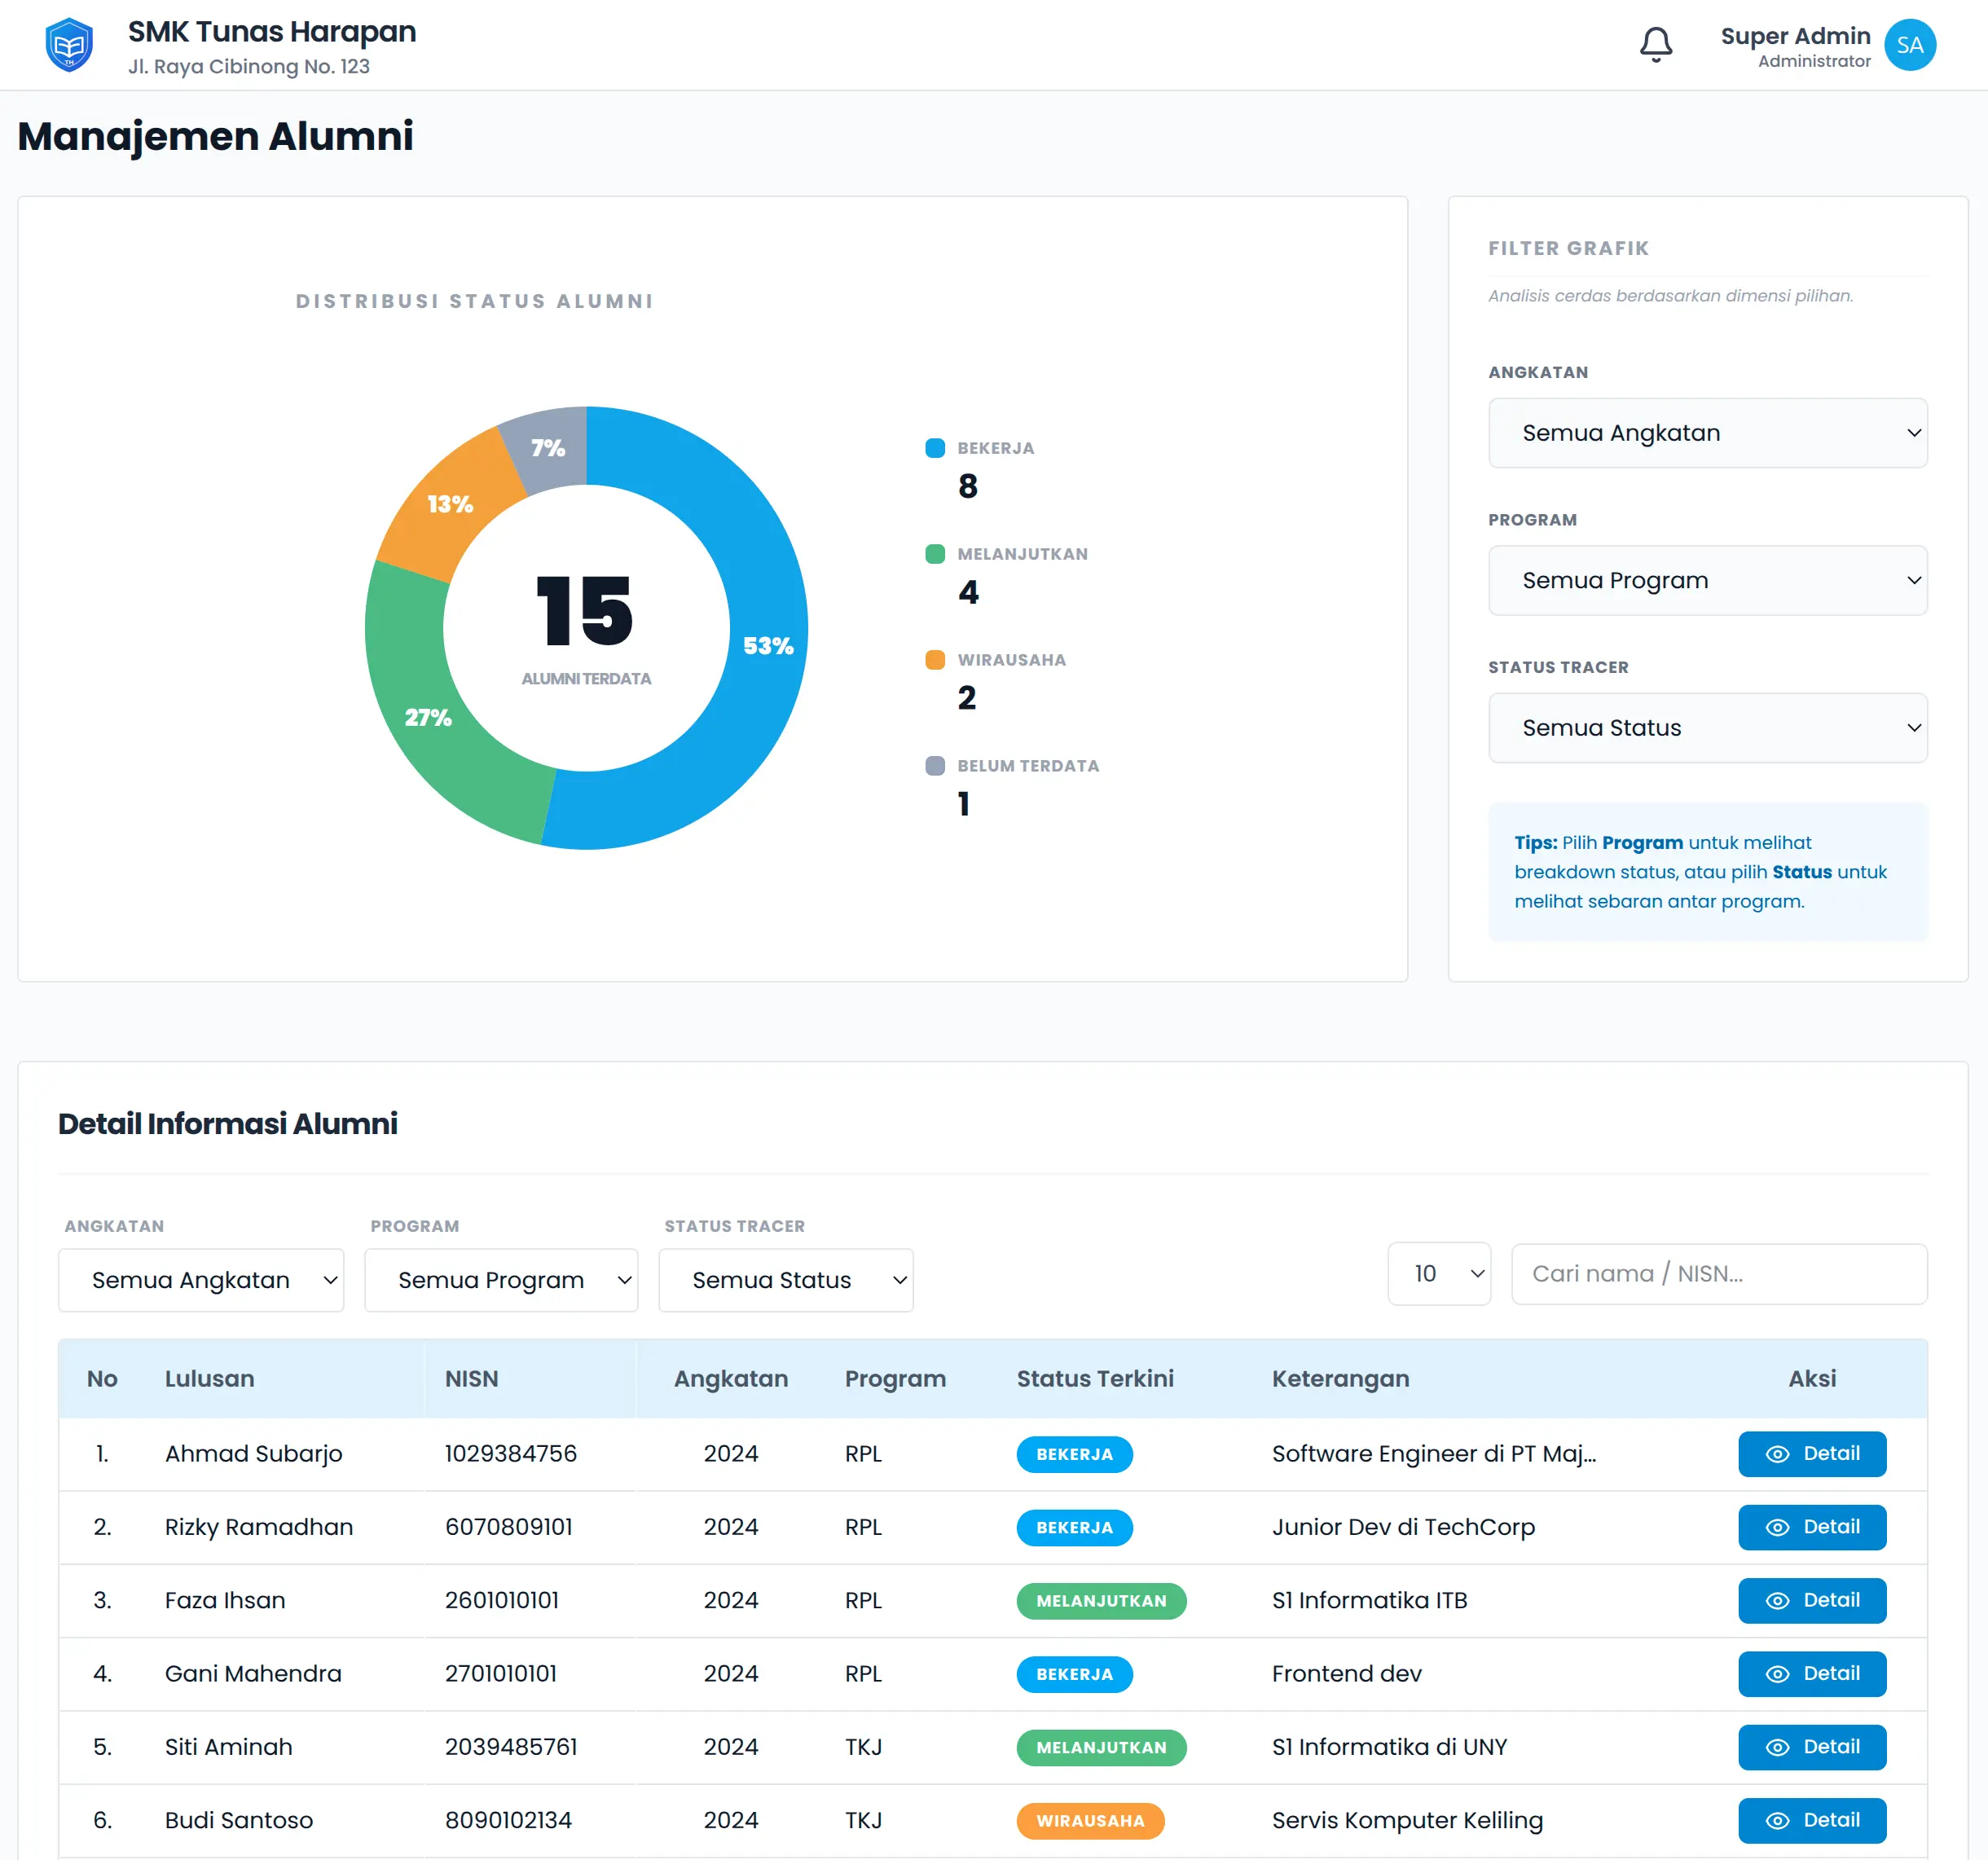Expand the table's Semua Angkatan dropdown
Image resolution: width=1988 pixels, height=1860 pixels.
pos(201,1280)
